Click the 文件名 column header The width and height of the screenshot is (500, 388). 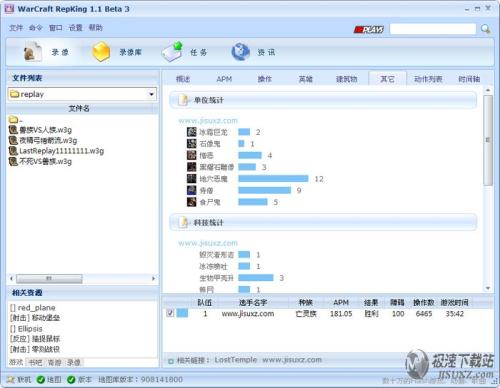(x=79, y=108)
